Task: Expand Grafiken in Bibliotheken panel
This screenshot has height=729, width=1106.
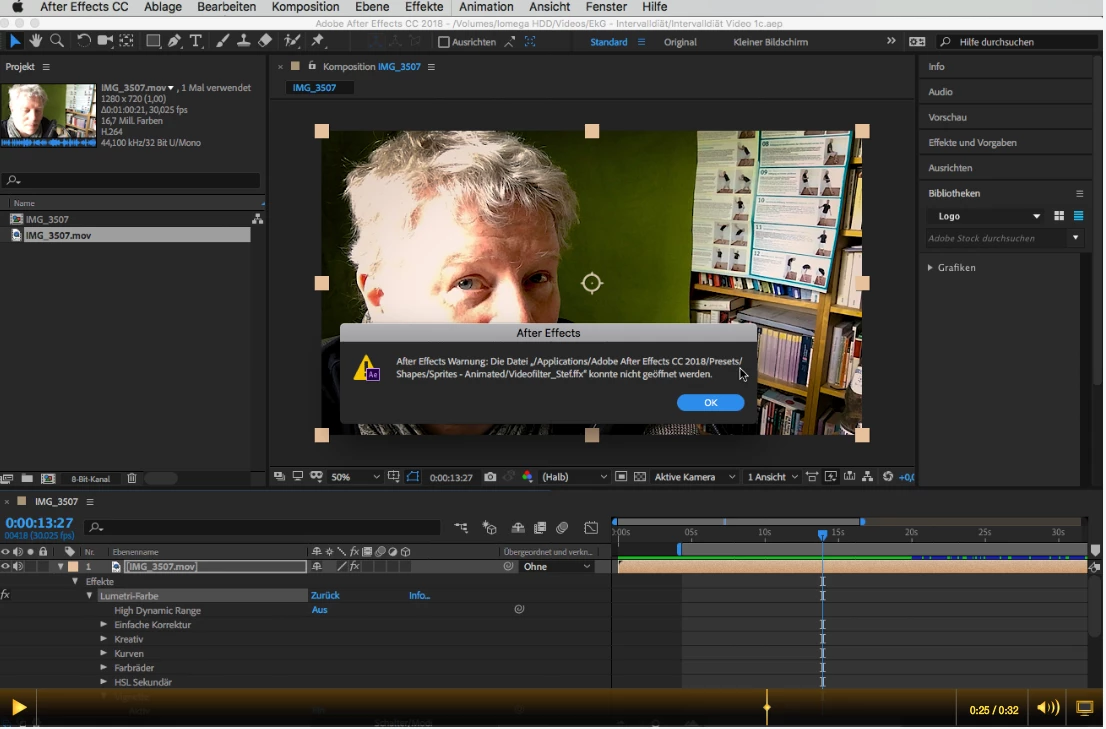Action: tap(930, 268)
